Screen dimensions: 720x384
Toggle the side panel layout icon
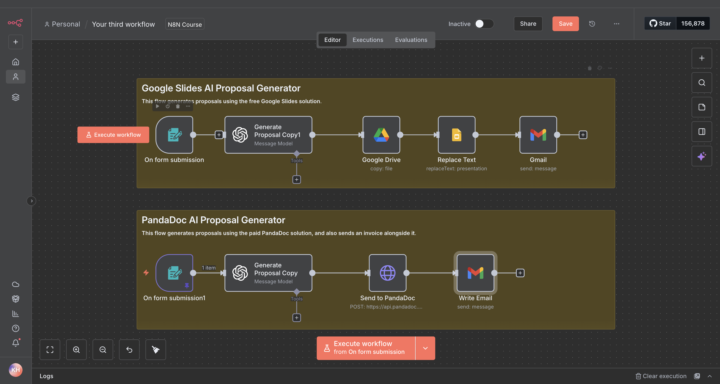(x=702, y=132)
